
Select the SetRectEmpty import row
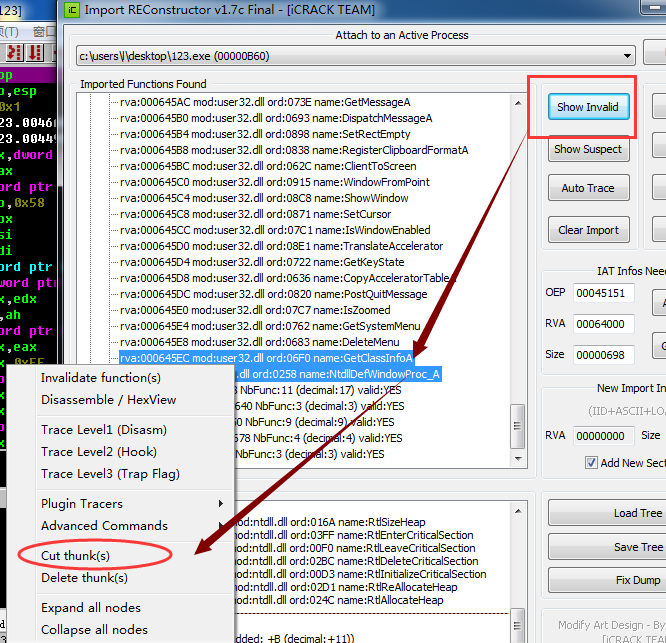coord(265,134)
